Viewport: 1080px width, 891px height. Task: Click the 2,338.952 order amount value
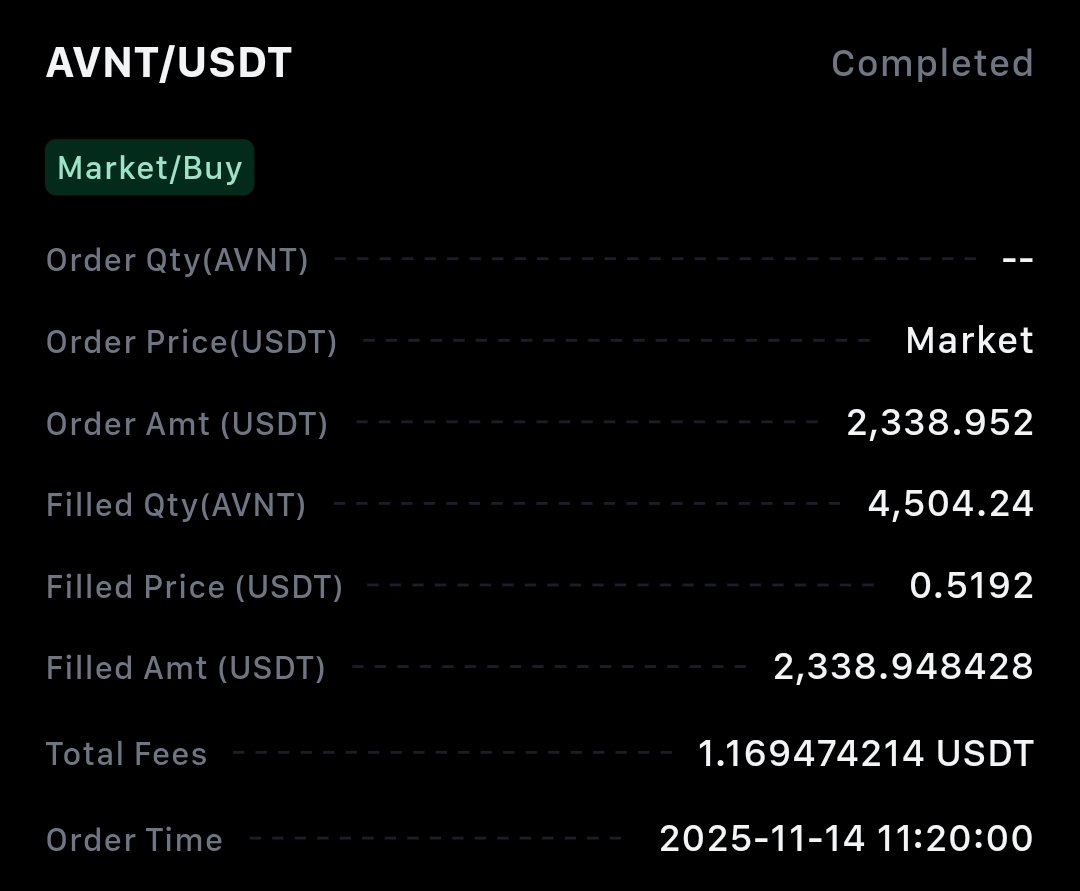[940, 423]
